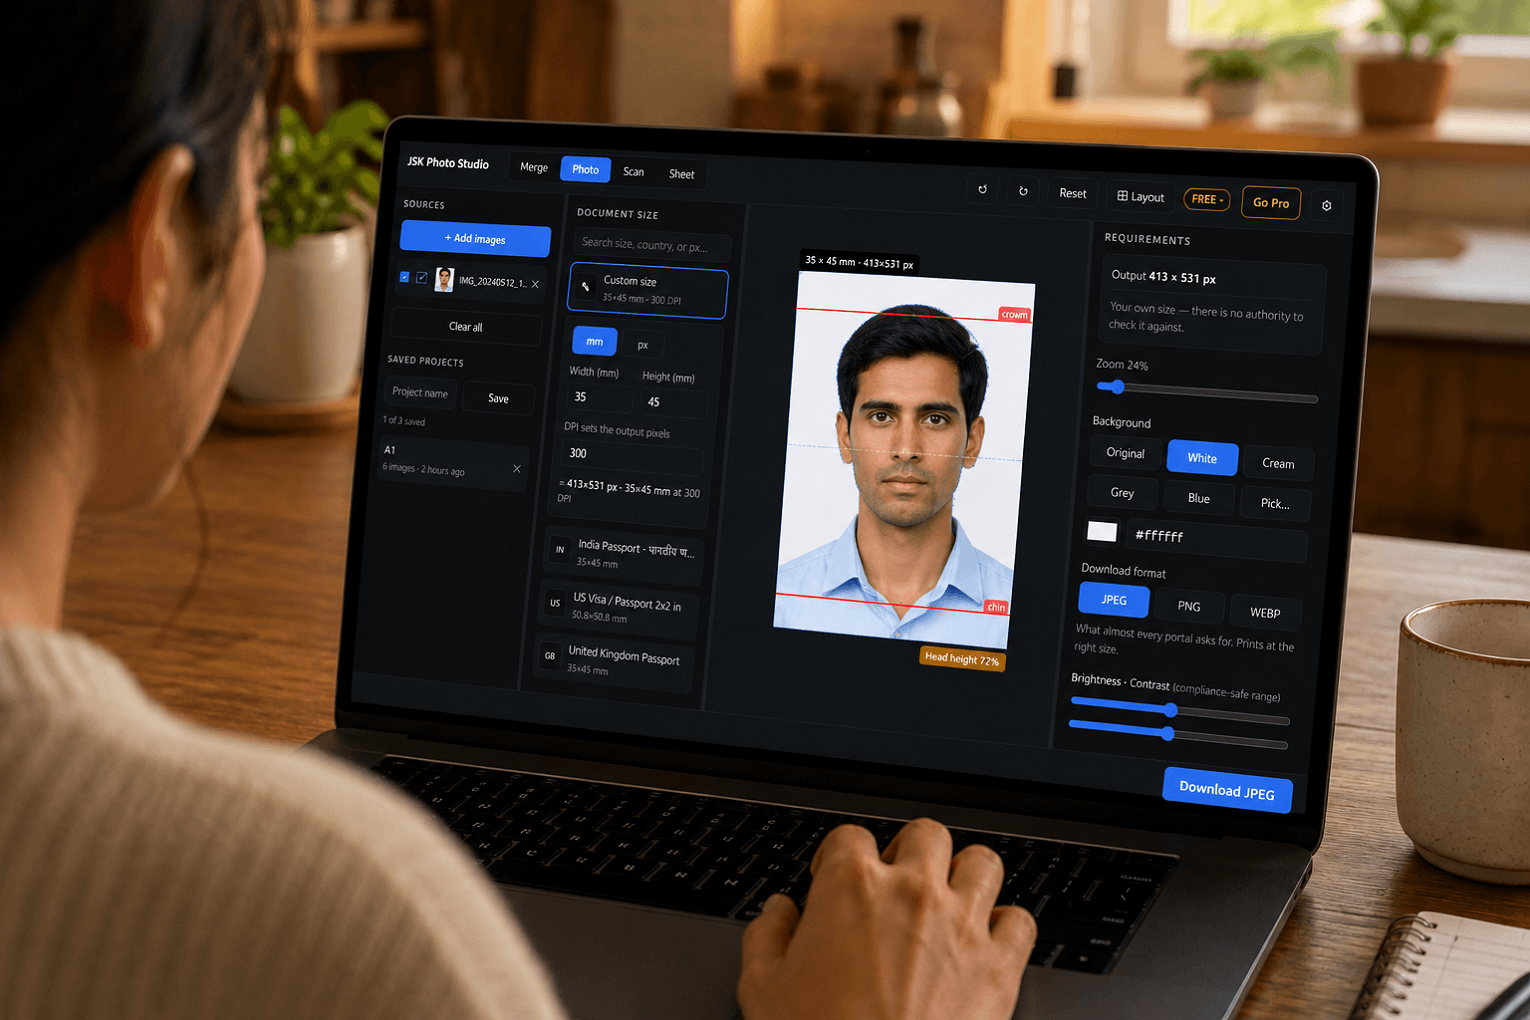Click the Width (mm) field showing 35

(x=600, y=397)
